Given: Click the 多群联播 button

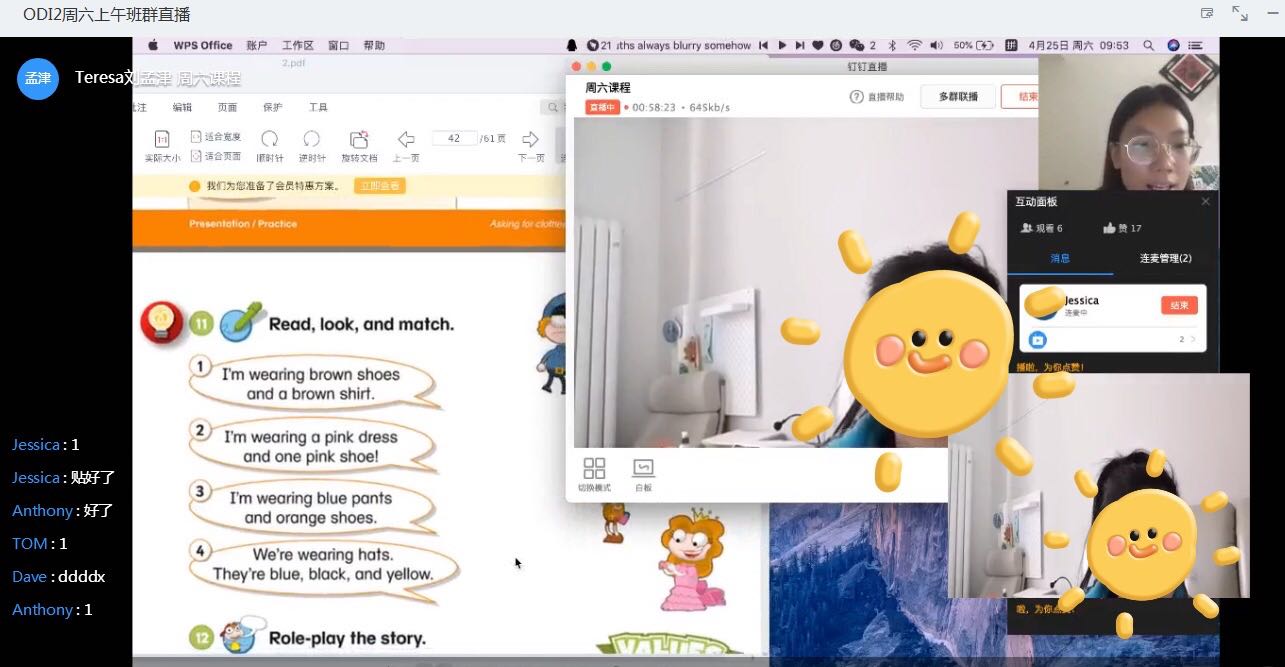Looking at the screenshot, I should click(x=958, y=97).
